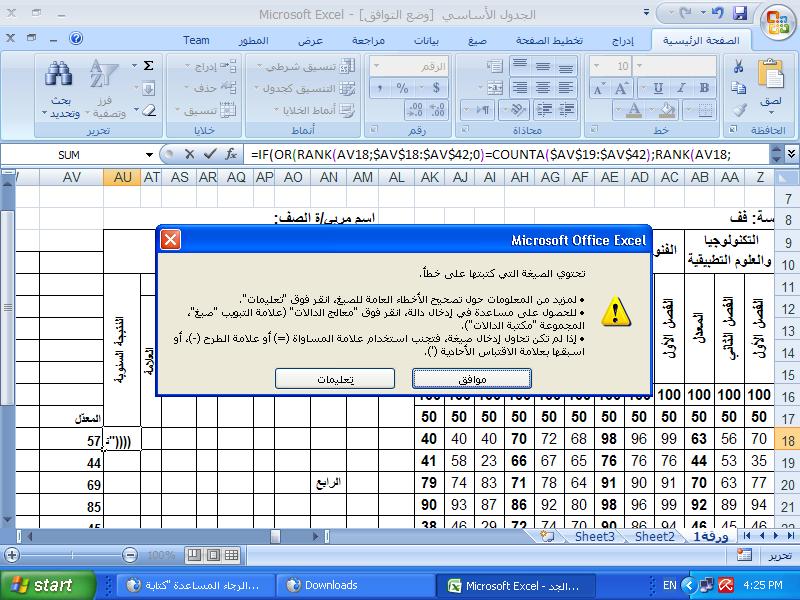Switch to Sheet2 worksheet tab
800x600 pixels.
(x=655, y=536)
